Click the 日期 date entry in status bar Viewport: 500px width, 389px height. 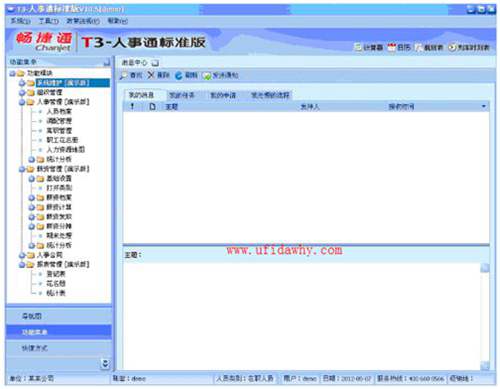pos(347,378)
